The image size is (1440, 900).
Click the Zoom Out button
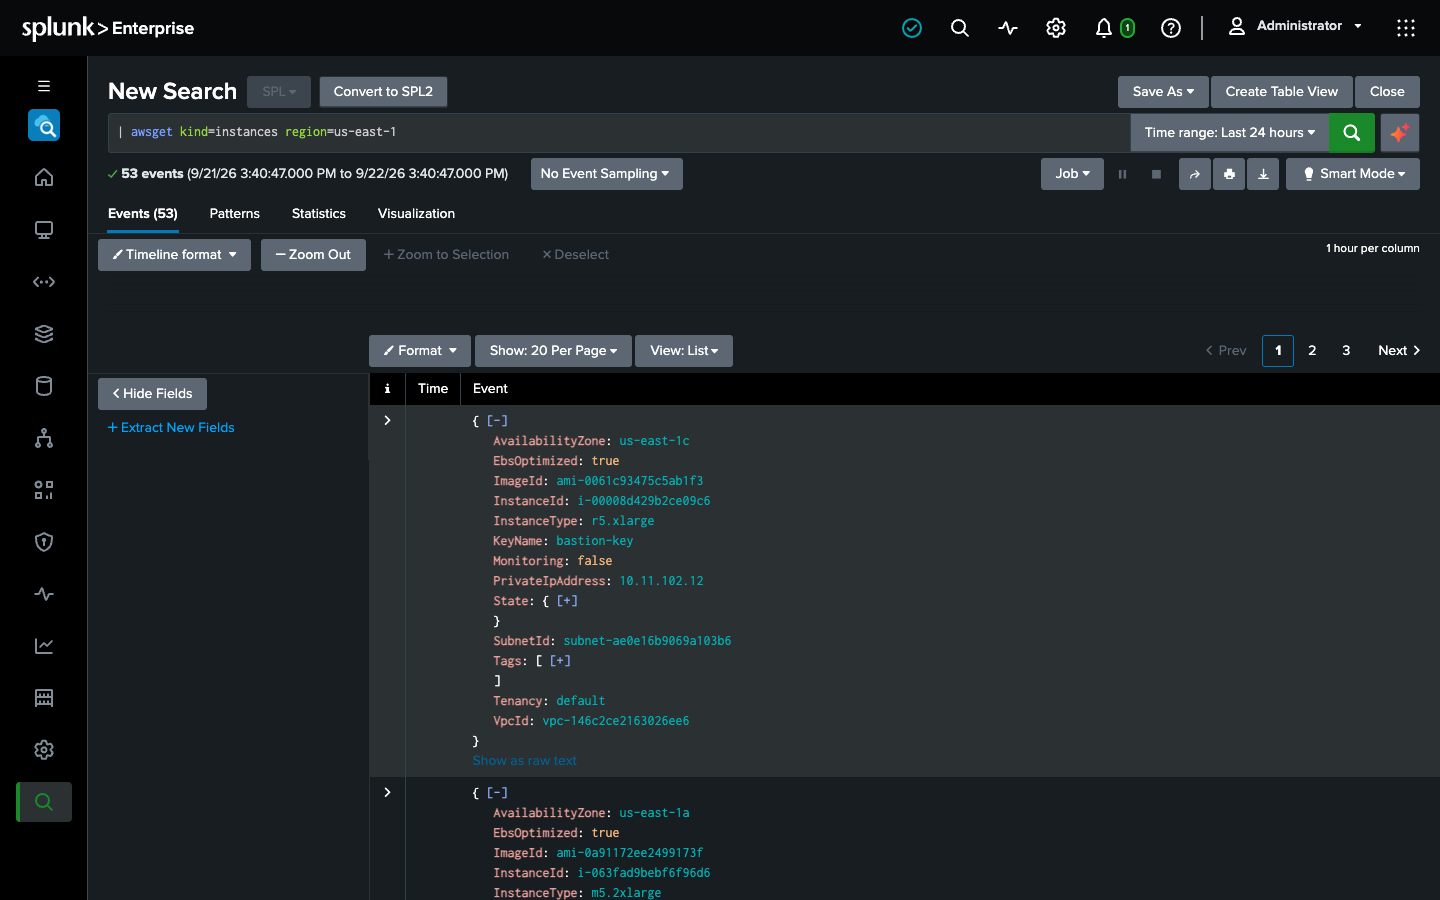[x=313, y=255]
